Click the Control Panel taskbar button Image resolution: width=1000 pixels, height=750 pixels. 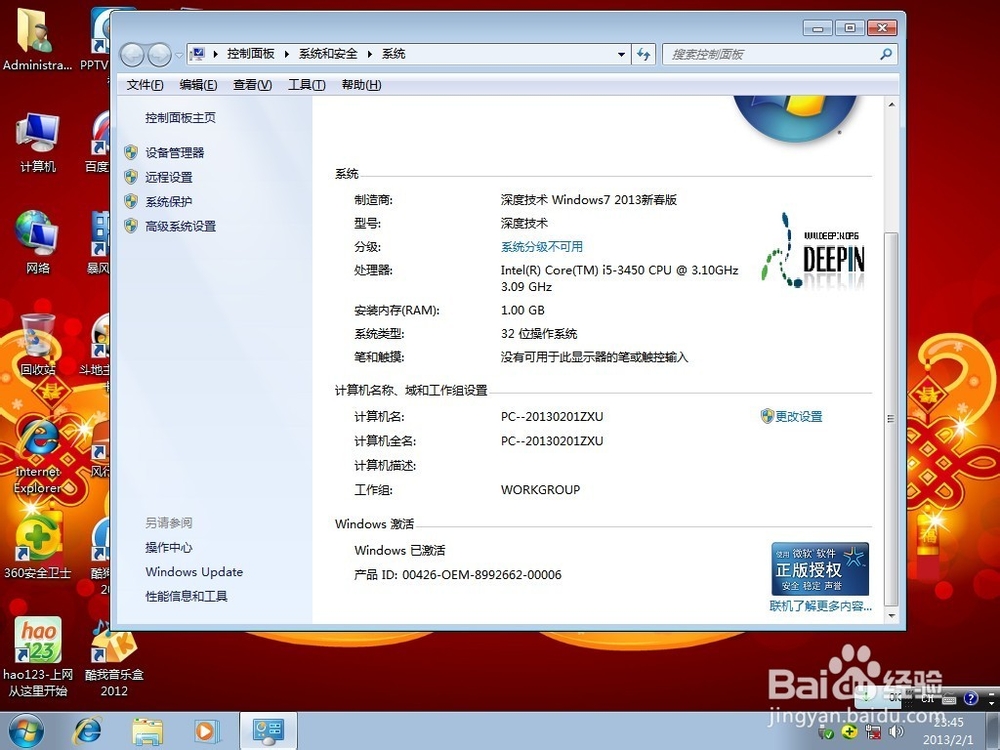[x=268, y=732]
